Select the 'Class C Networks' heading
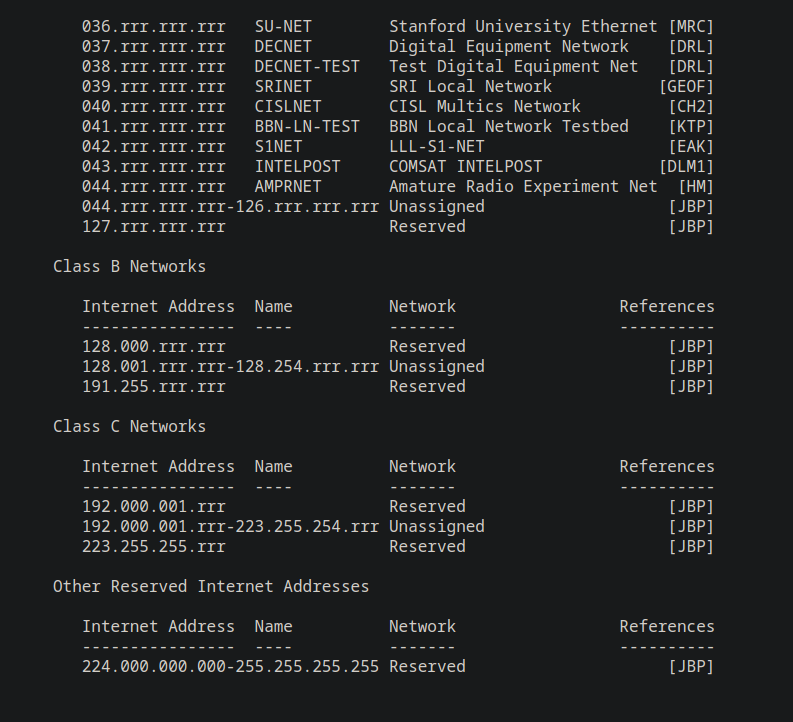Viewport: 793px width, 722px height. 129,426
